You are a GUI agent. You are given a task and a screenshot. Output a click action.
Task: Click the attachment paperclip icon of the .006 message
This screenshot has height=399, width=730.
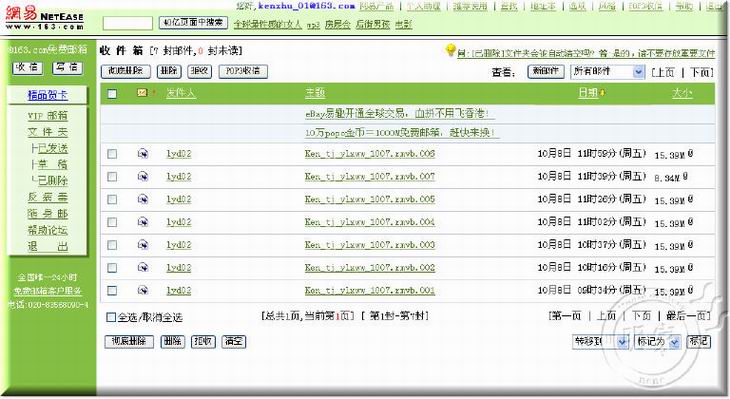click(x=690, y=154)
